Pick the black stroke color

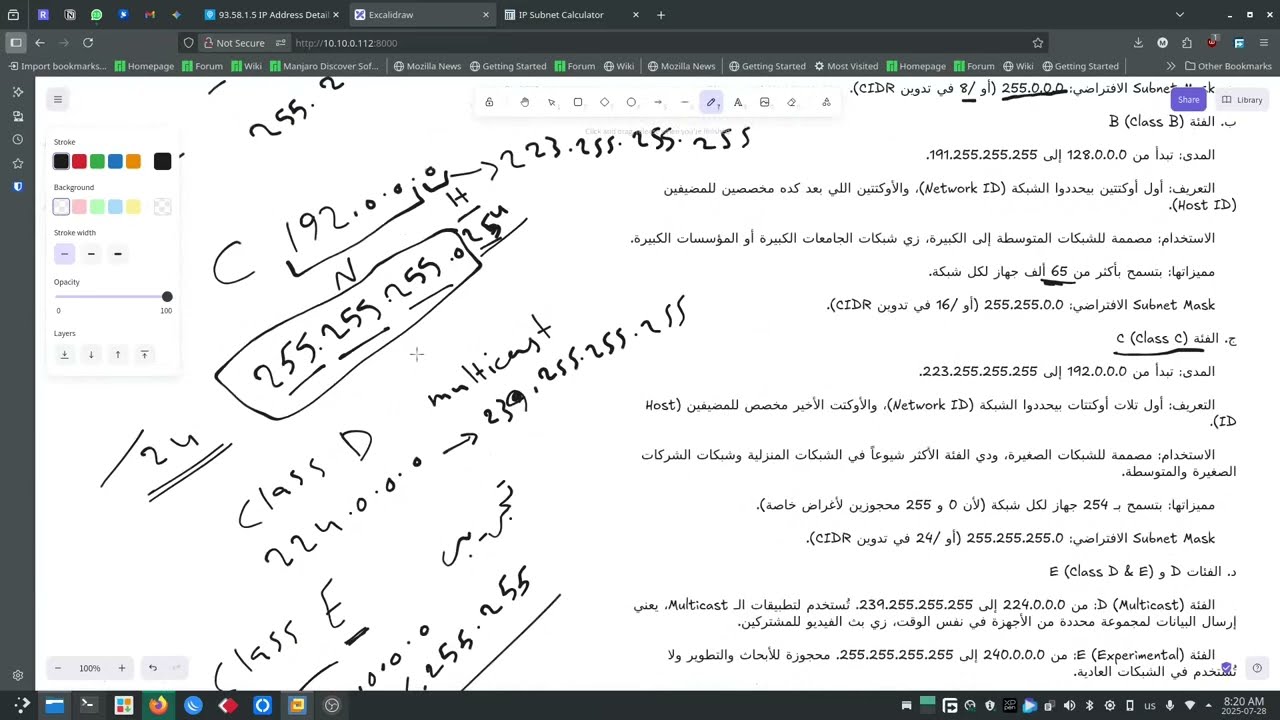[x=61, y=161]
